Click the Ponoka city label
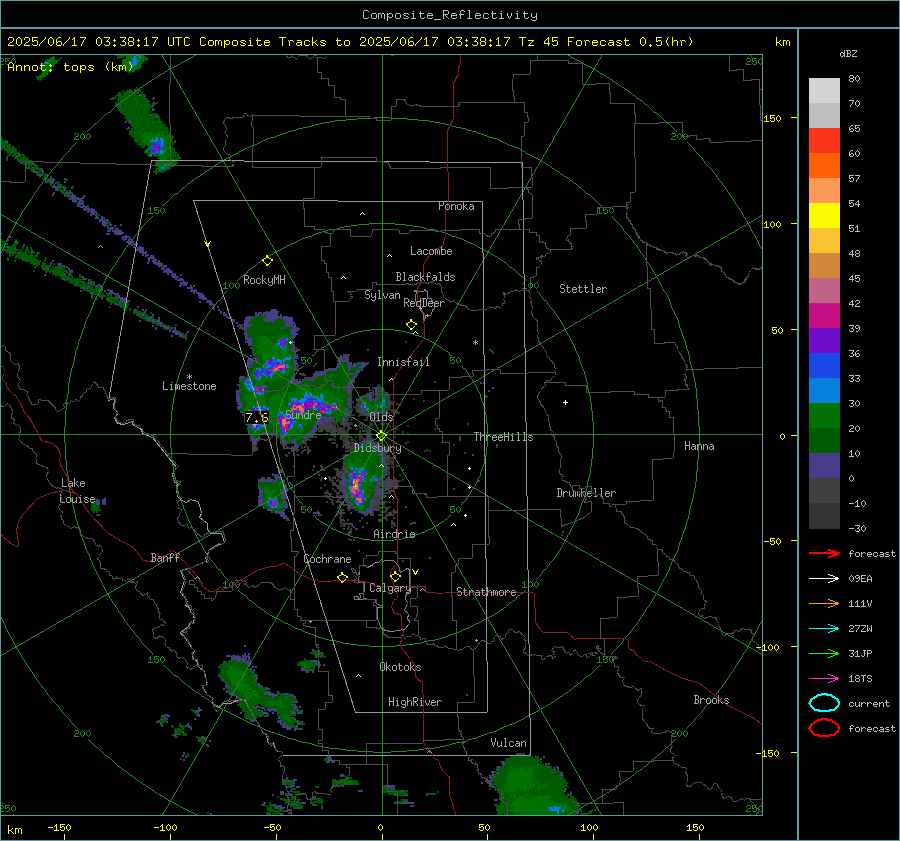This screenshot has height=841, width=900. [456, 206]
